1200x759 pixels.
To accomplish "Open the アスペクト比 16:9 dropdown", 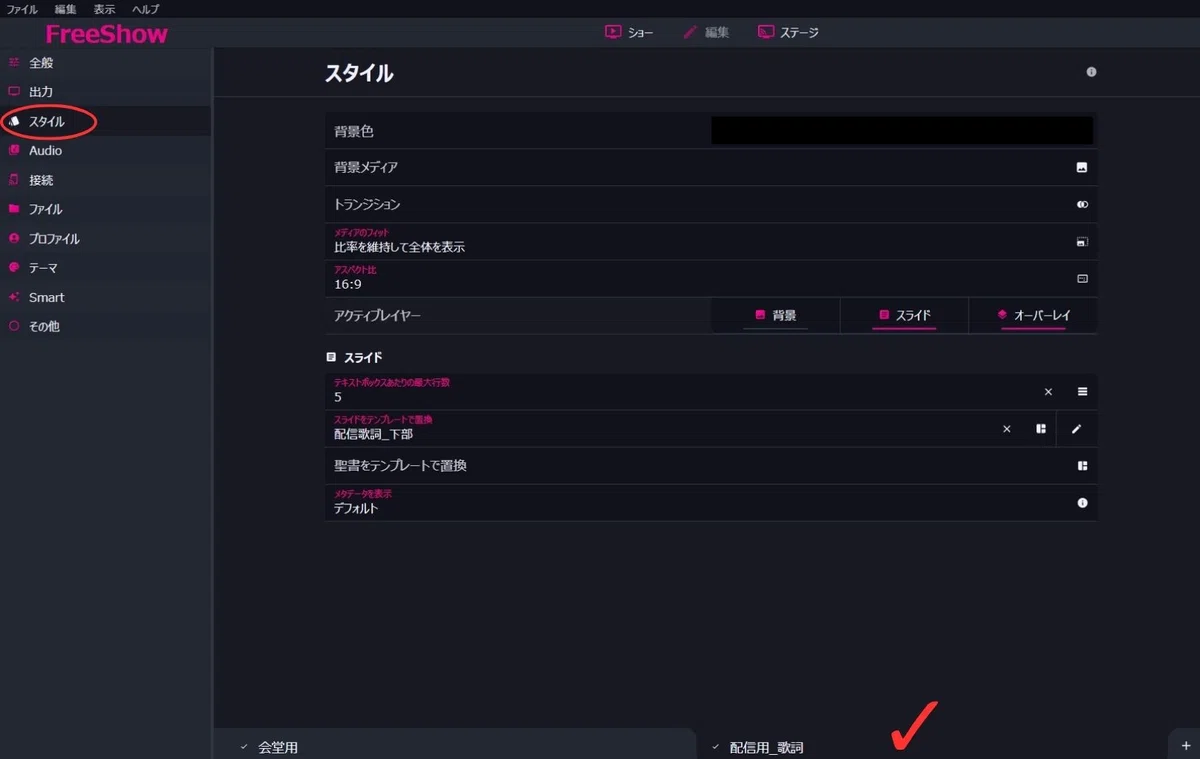I will [711, 279].
